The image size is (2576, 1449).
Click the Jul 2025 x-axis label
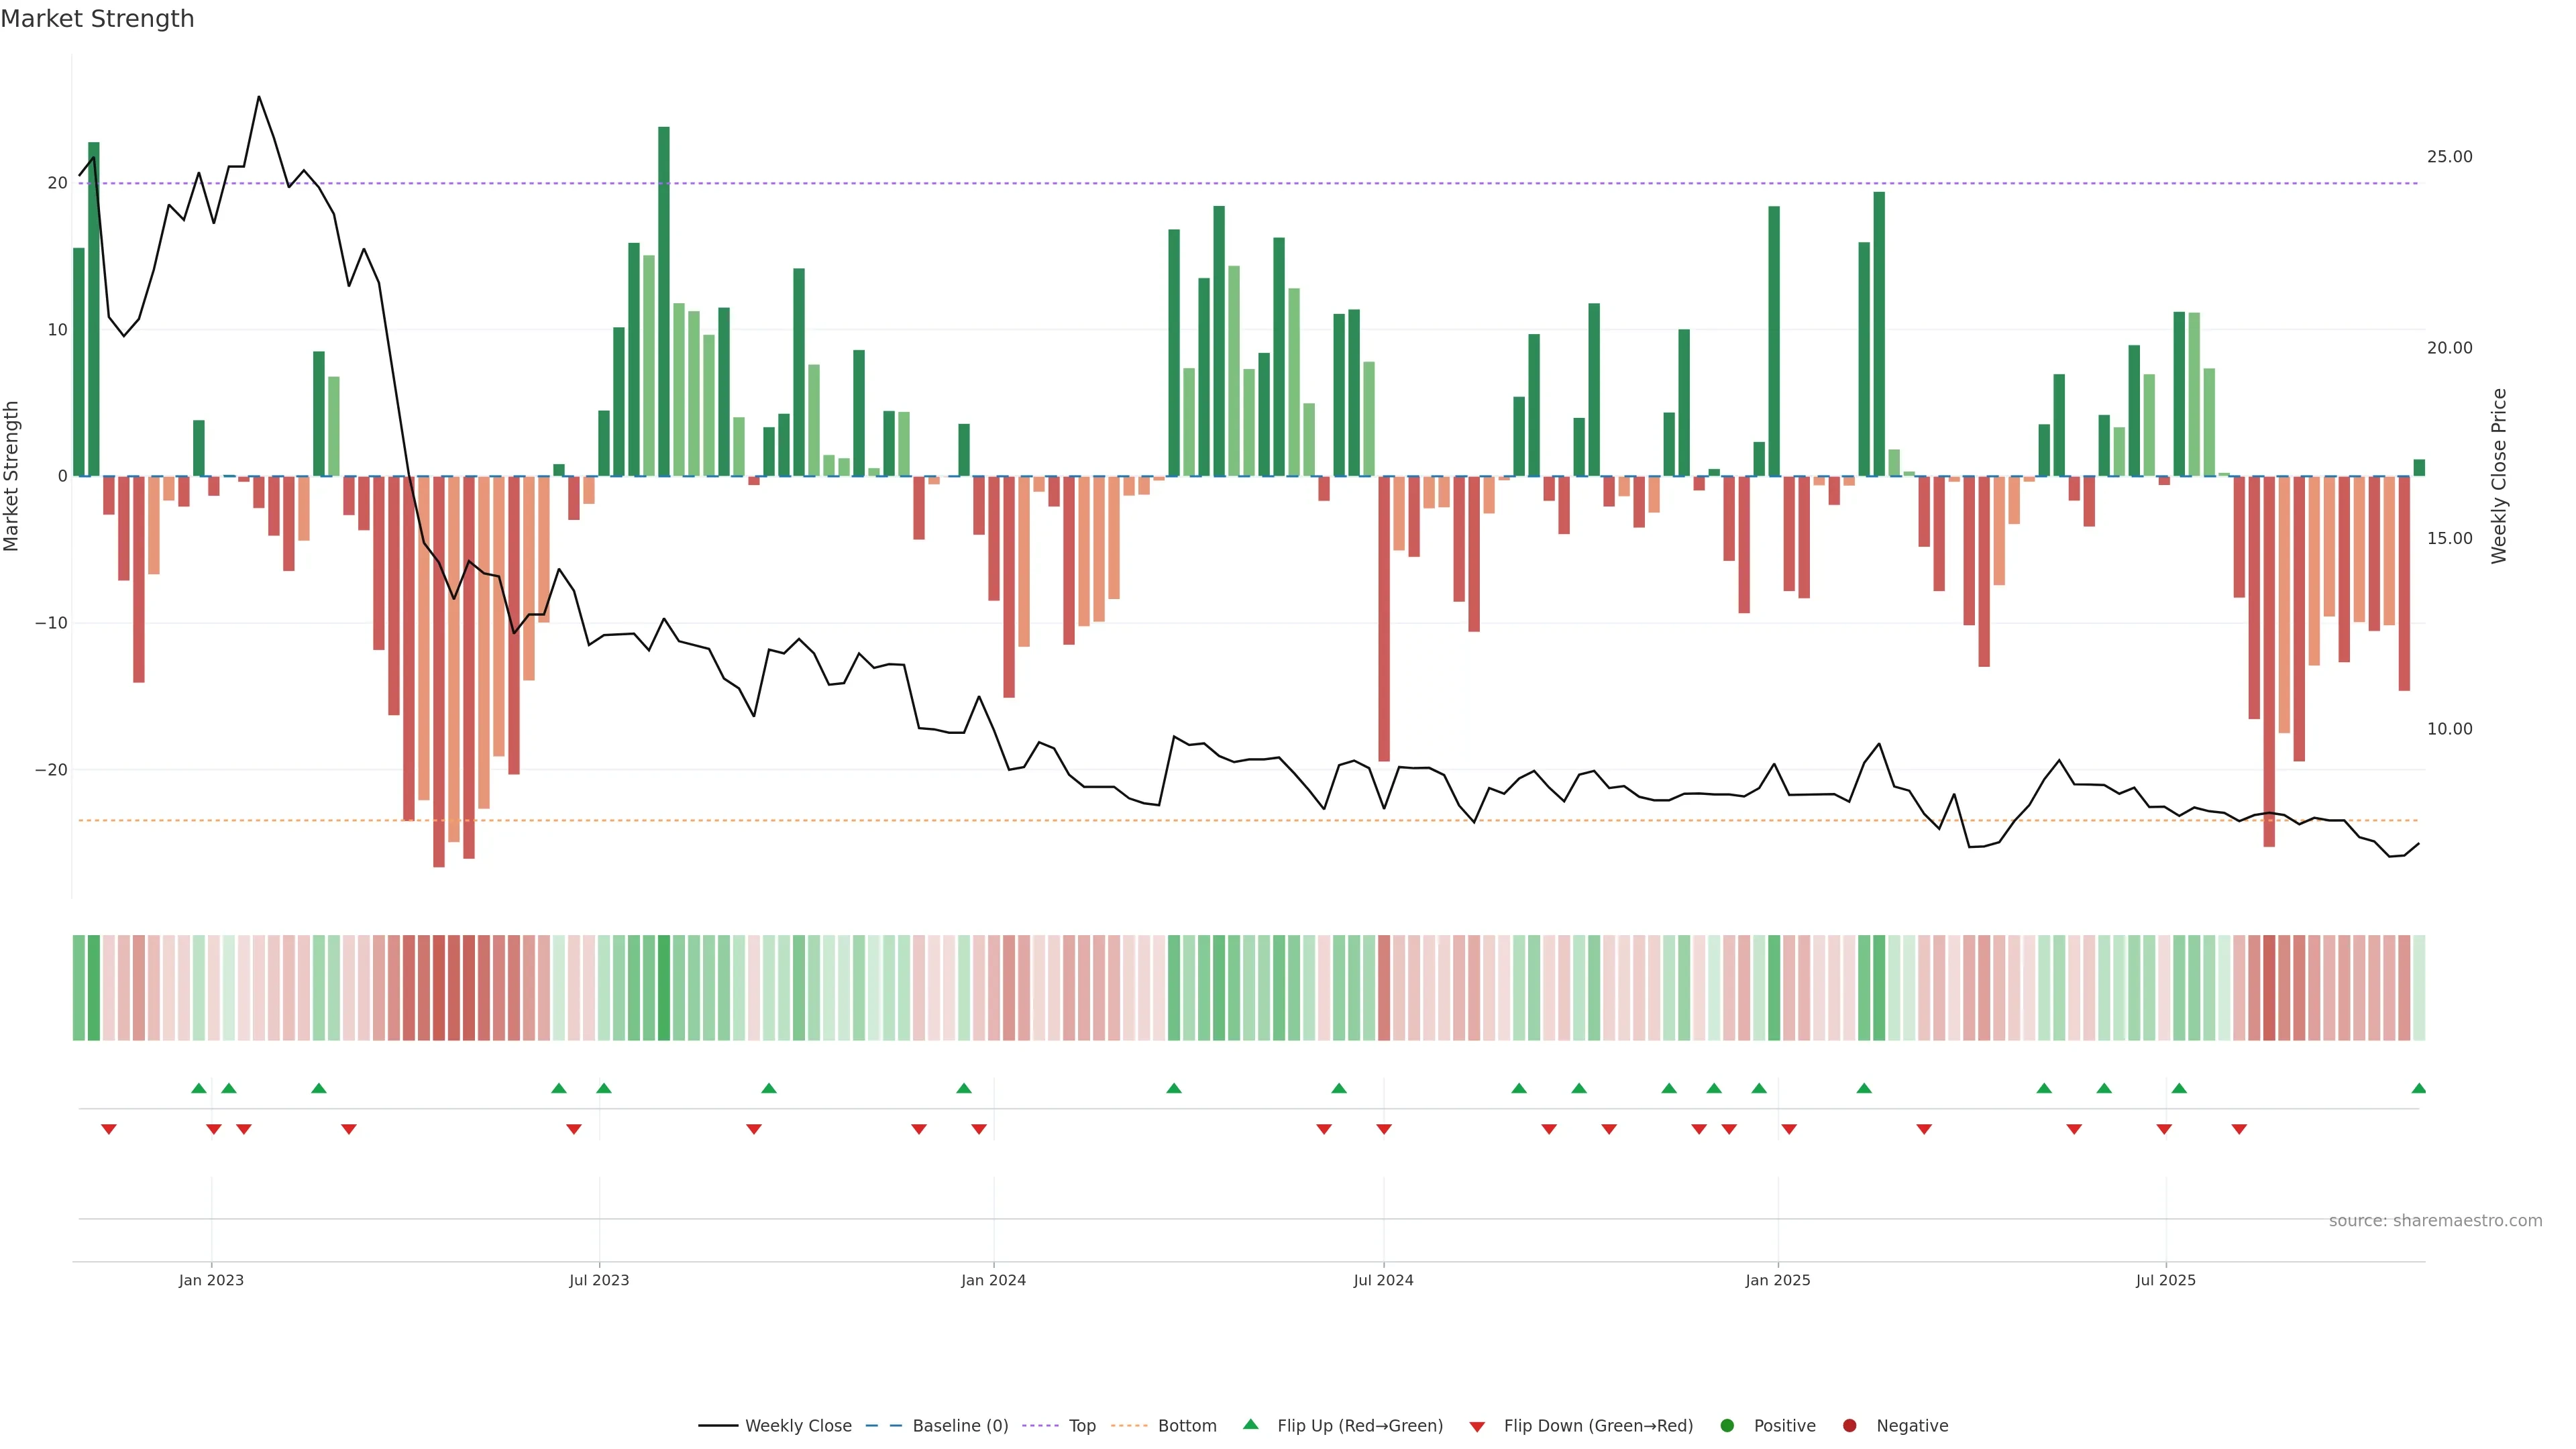click(2165, 1280)
